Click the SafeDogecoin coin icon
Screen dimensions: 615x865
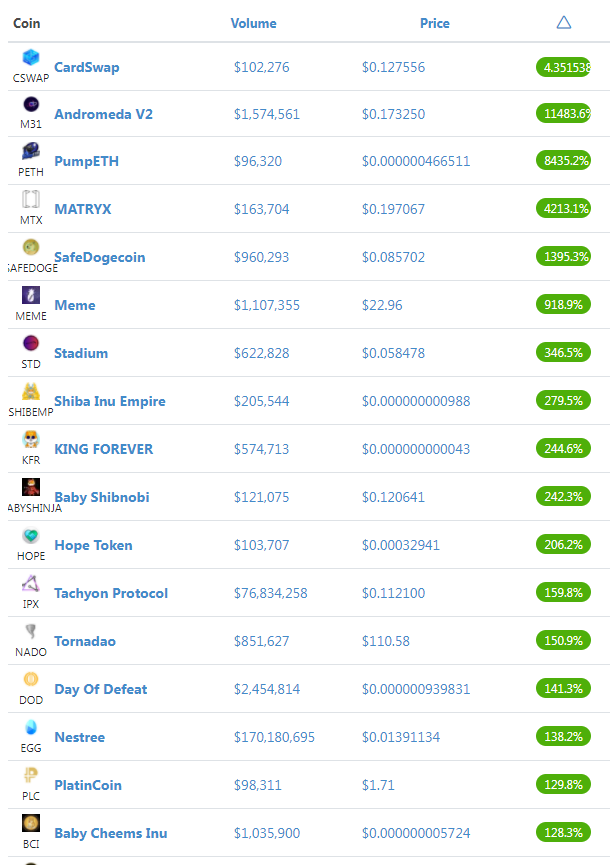pyautogui.click(x=31, y=247)
